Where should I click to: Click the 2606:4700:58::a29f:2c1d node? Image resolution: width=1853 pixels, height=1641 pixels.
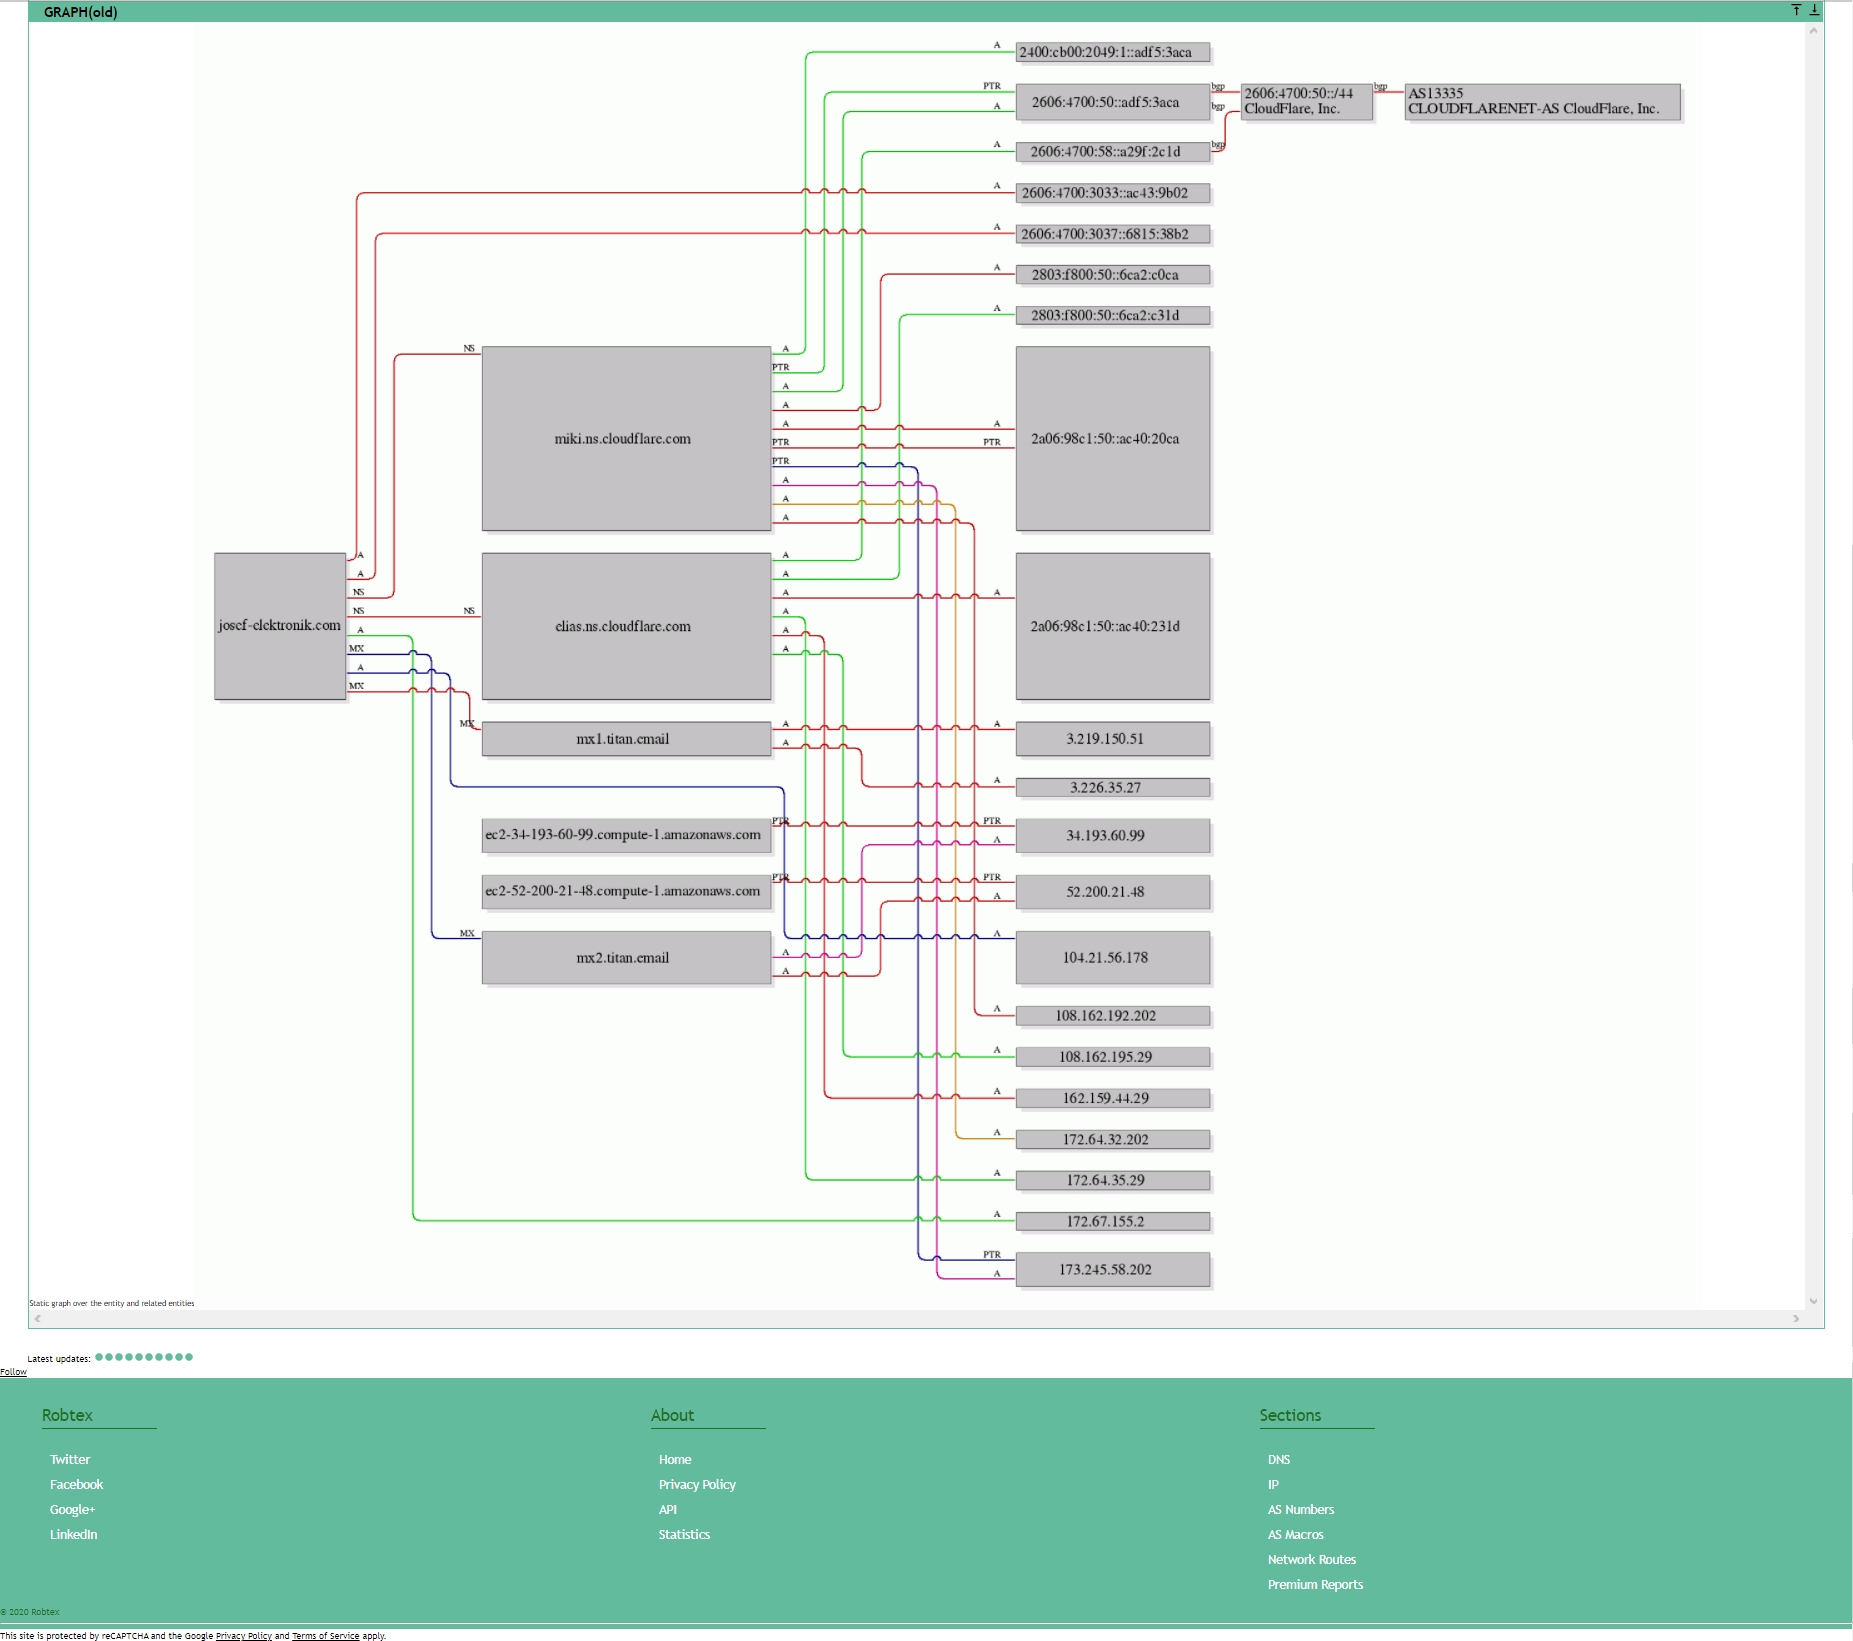[x=1113, y=152]
